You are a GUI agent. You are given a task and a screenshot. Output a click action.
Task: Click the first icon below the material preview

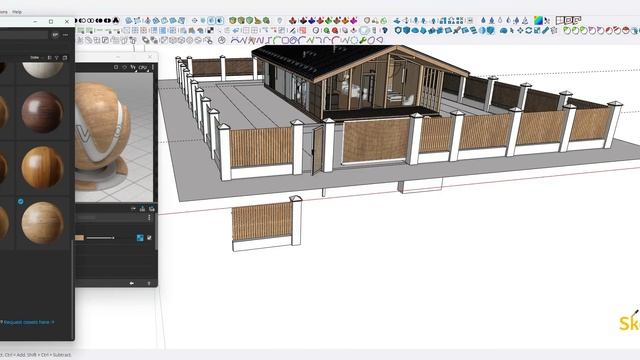tap(133, 209)
